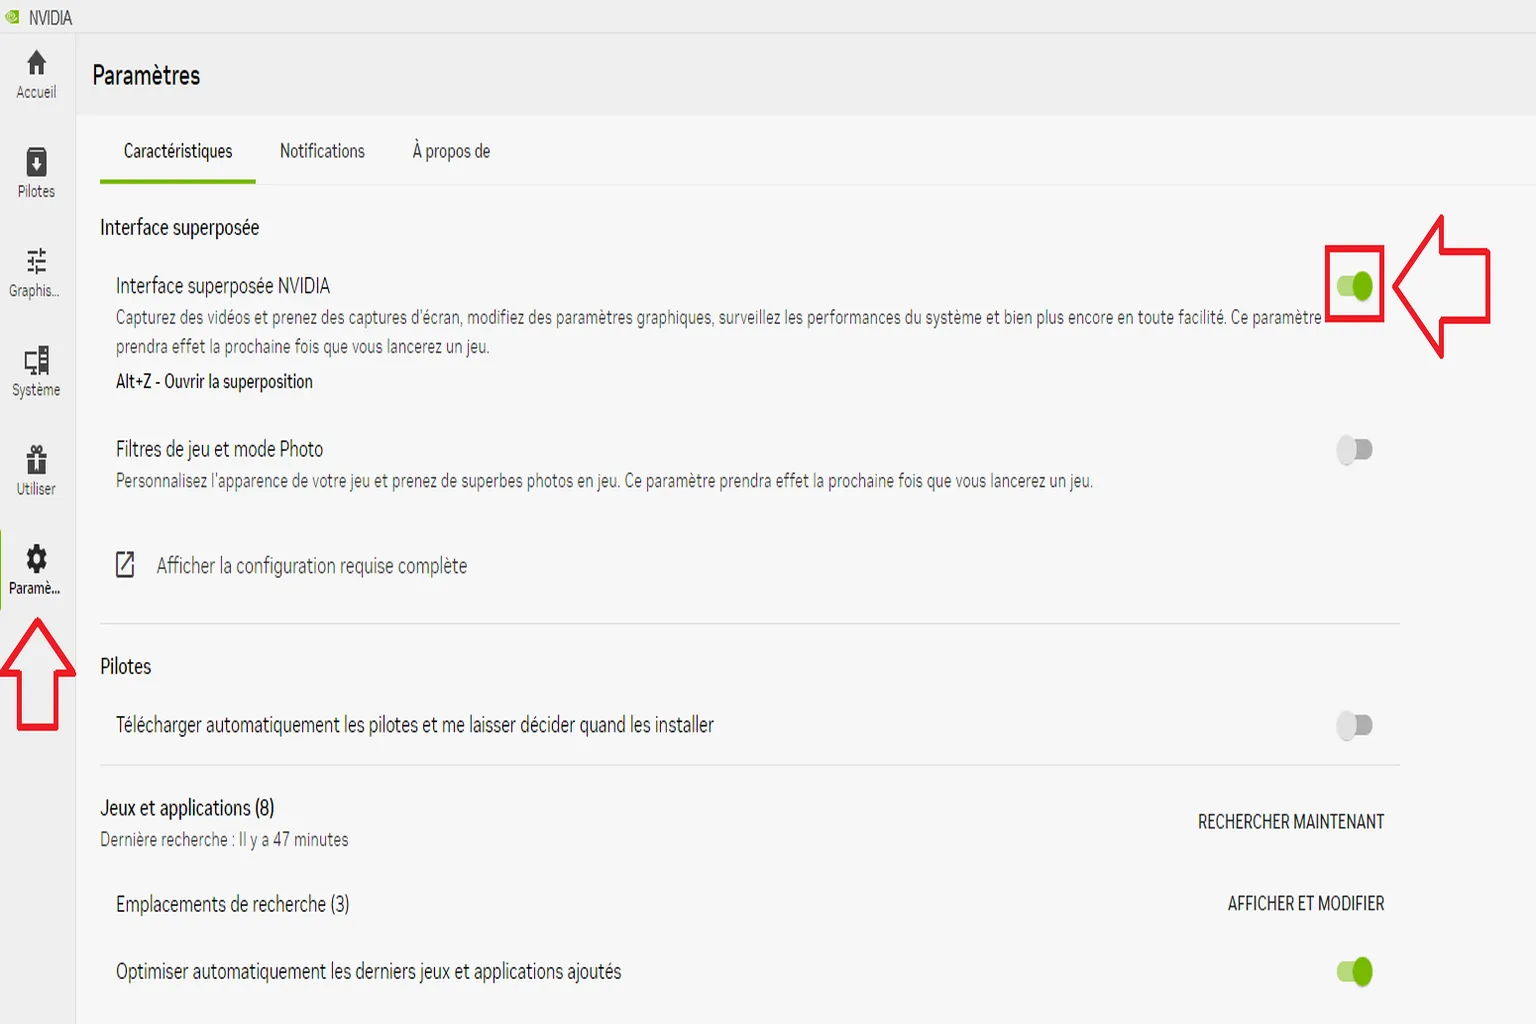Image resolution: width=1536 pixels, height=1024 pixels.
Task: Select the Paramètres gear icon in sidebar
Action: click(x=36, y=558)
